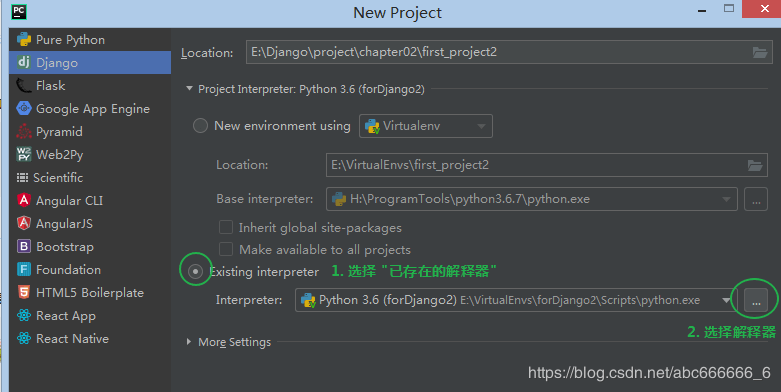Viewport: 781px width, 392px height.
Task: Select Existing interpreter radio button
Action: pyautogui.click(x=196, y=271)
